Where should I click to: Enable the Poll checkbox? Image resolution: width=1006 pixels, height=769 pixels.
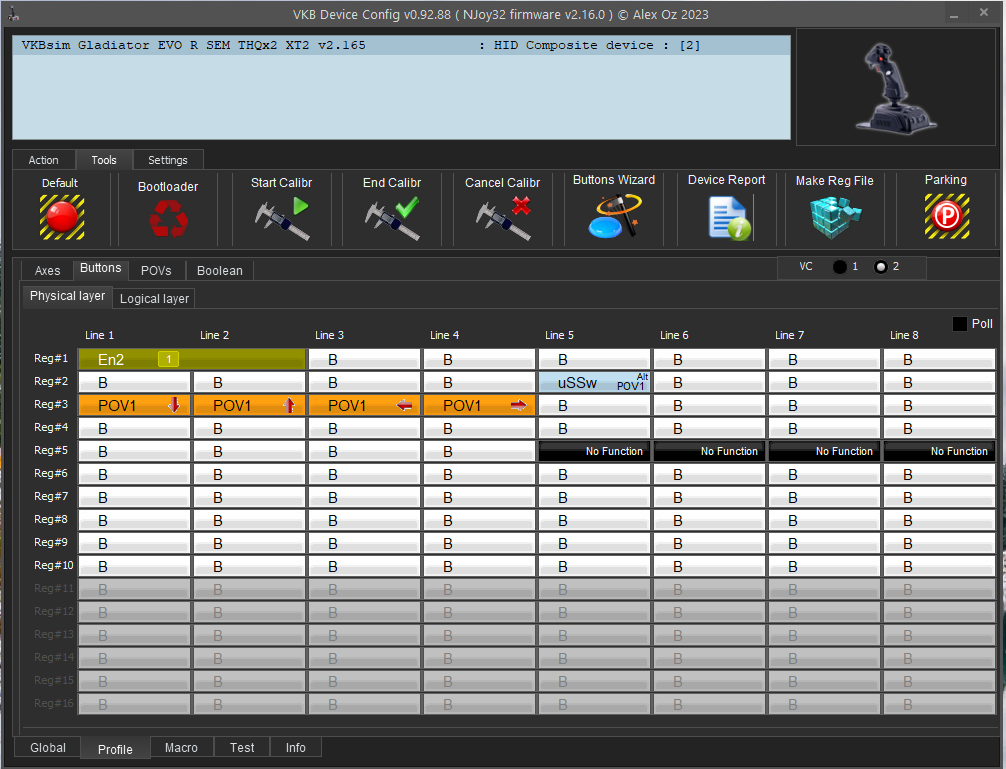pyautogui.click(x=960, y=324)
